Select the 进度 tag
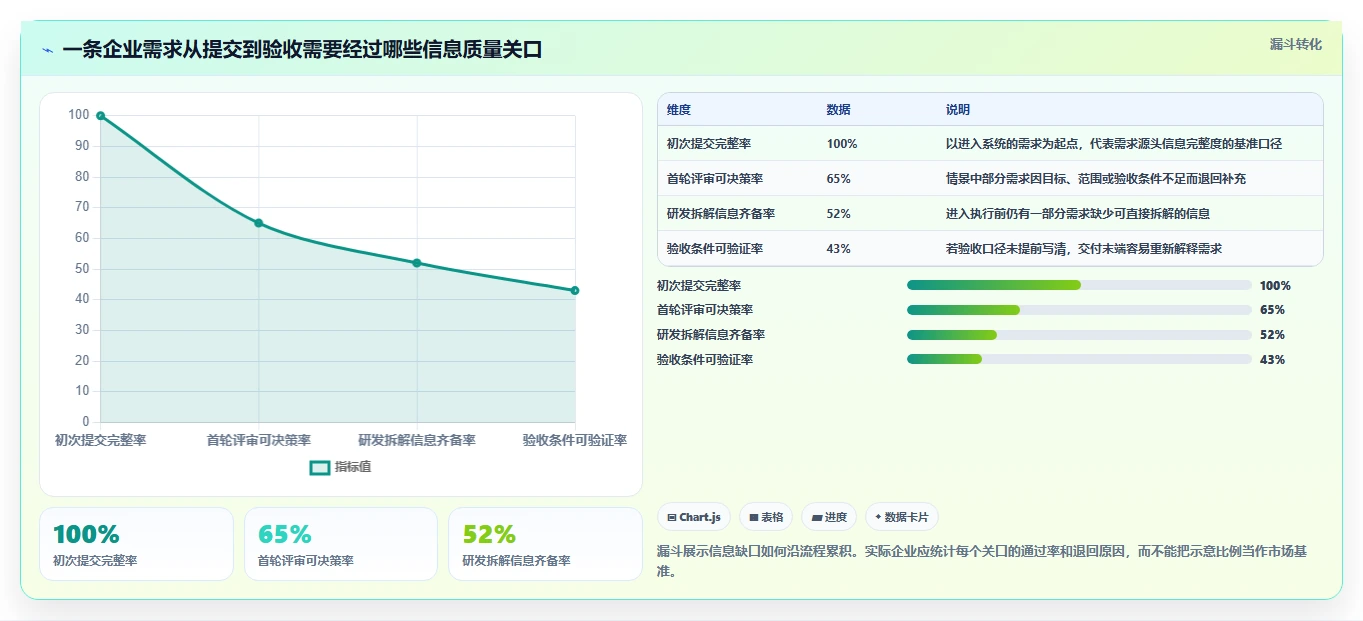 coord(829,517)
